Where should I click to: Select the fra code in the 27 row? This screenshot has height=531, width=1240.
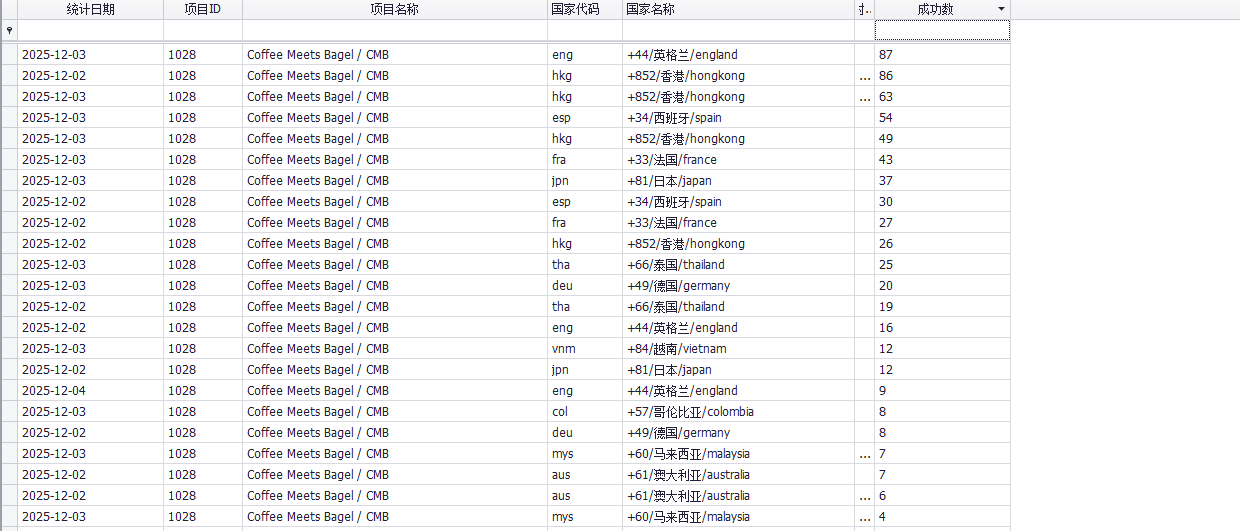pos(584,223)
